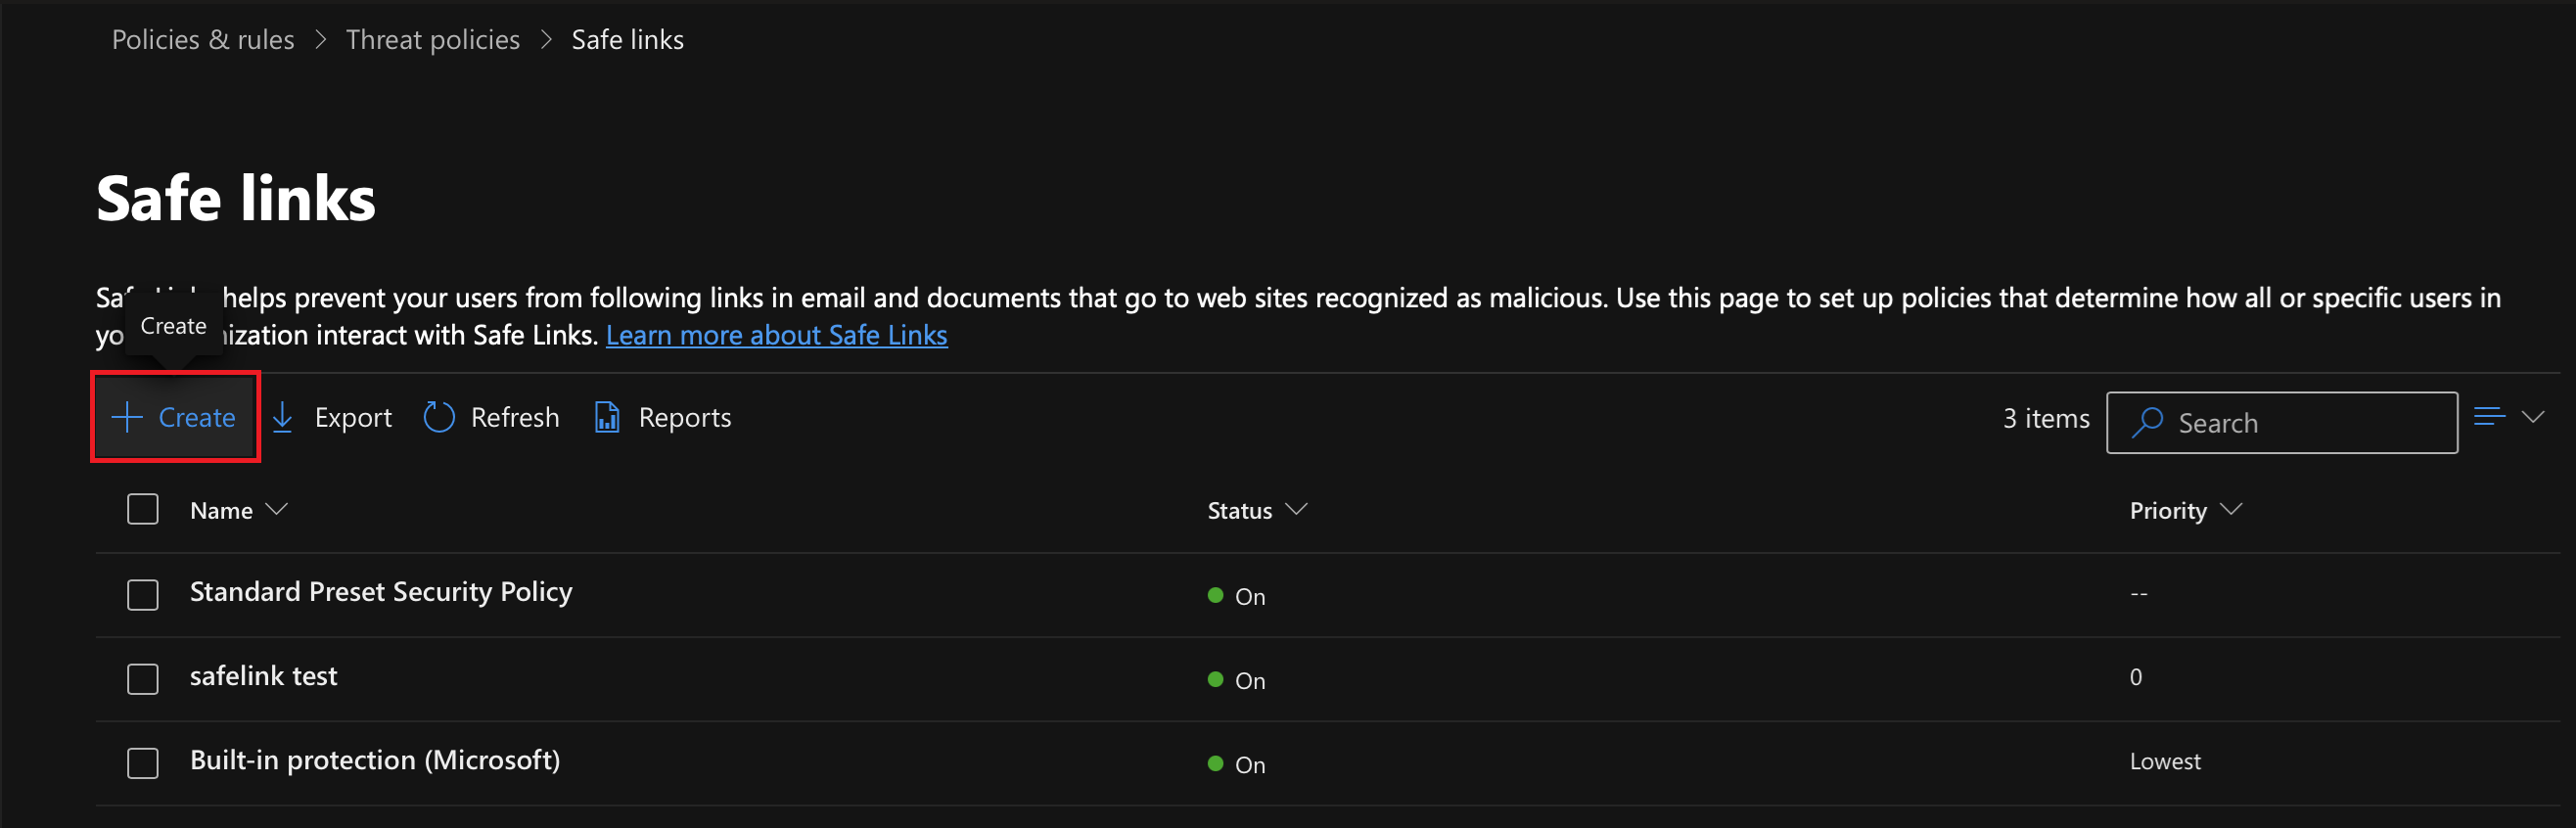The height and width of the screenshot is (828, 2576).
Task: Click On status of Standard Preset policy
Action: [1250, 596]
